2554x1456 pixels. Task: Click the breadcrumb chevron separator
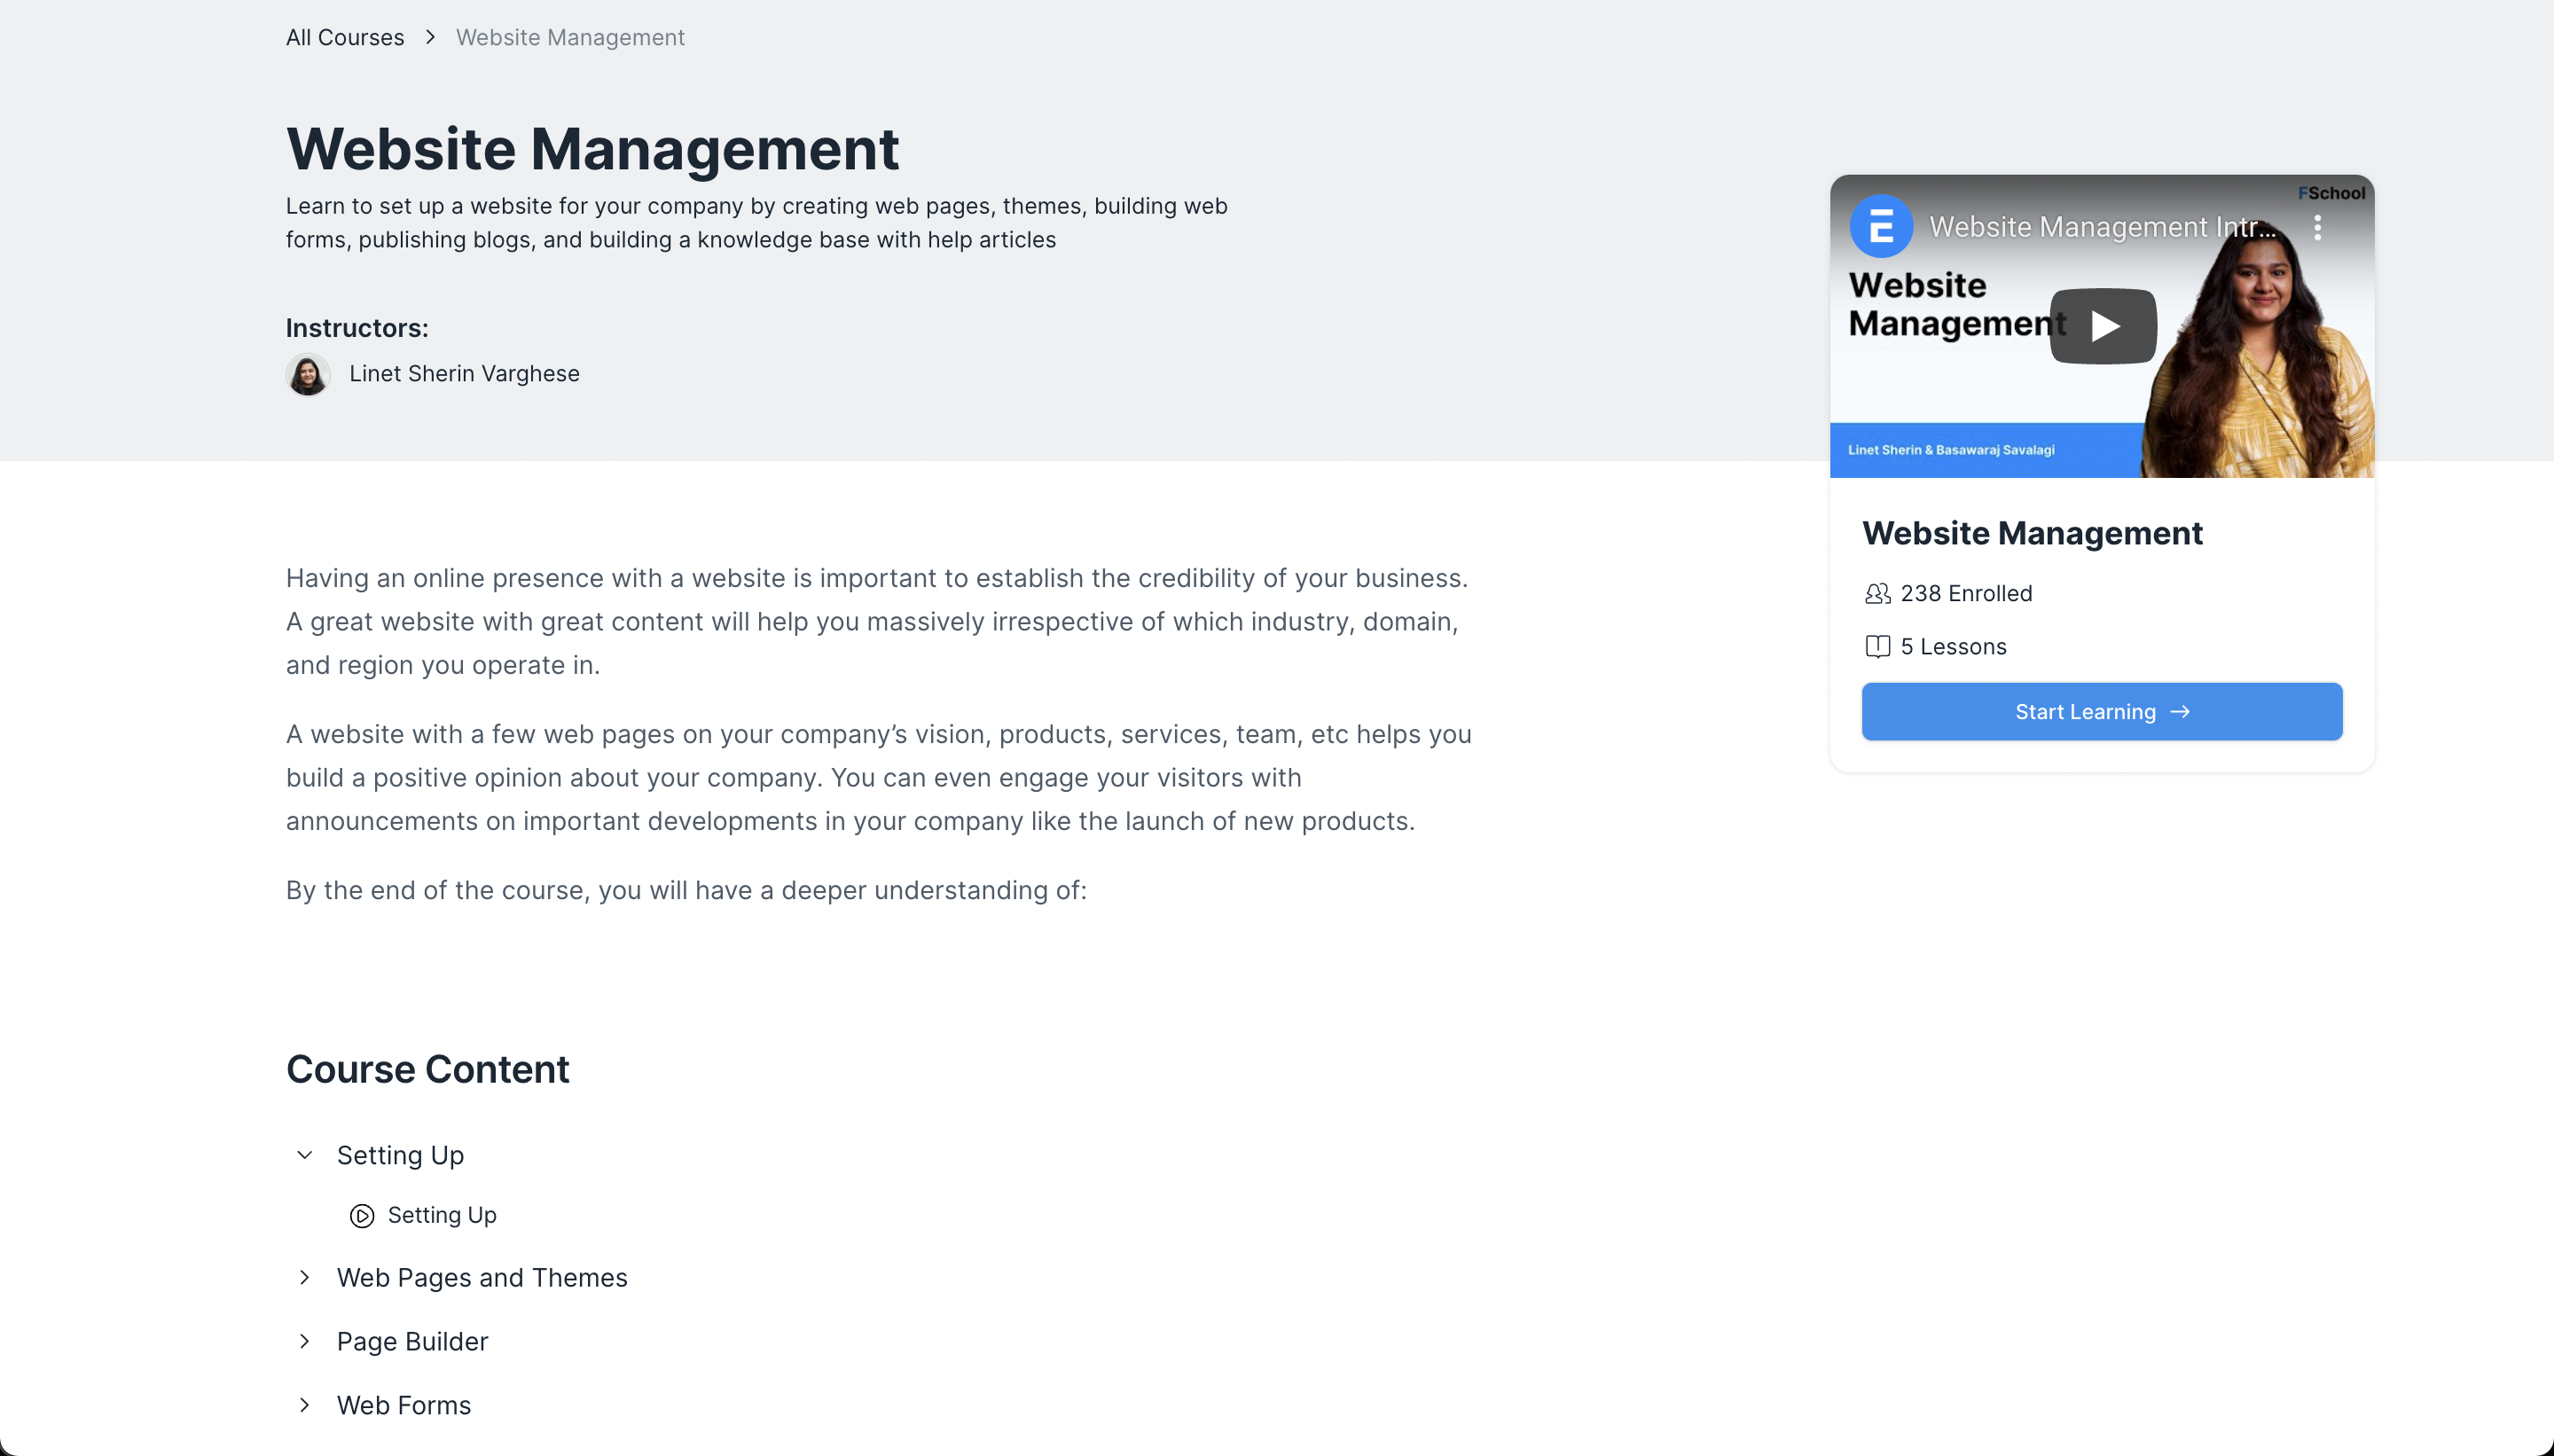click(430, 37)
